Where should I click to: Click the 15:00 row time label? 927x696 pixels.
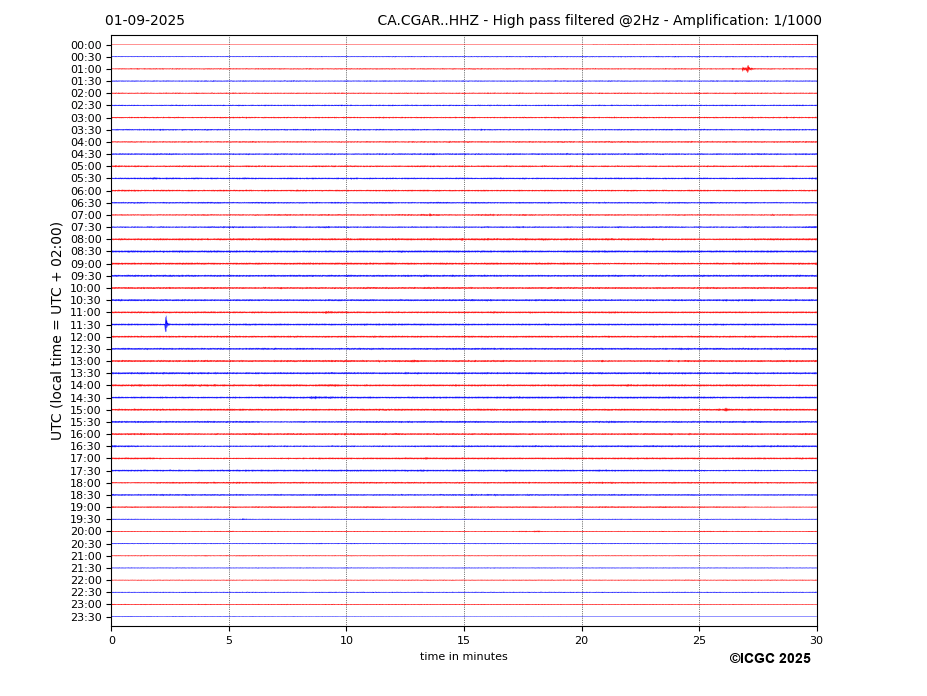click(x=86, y=410)
